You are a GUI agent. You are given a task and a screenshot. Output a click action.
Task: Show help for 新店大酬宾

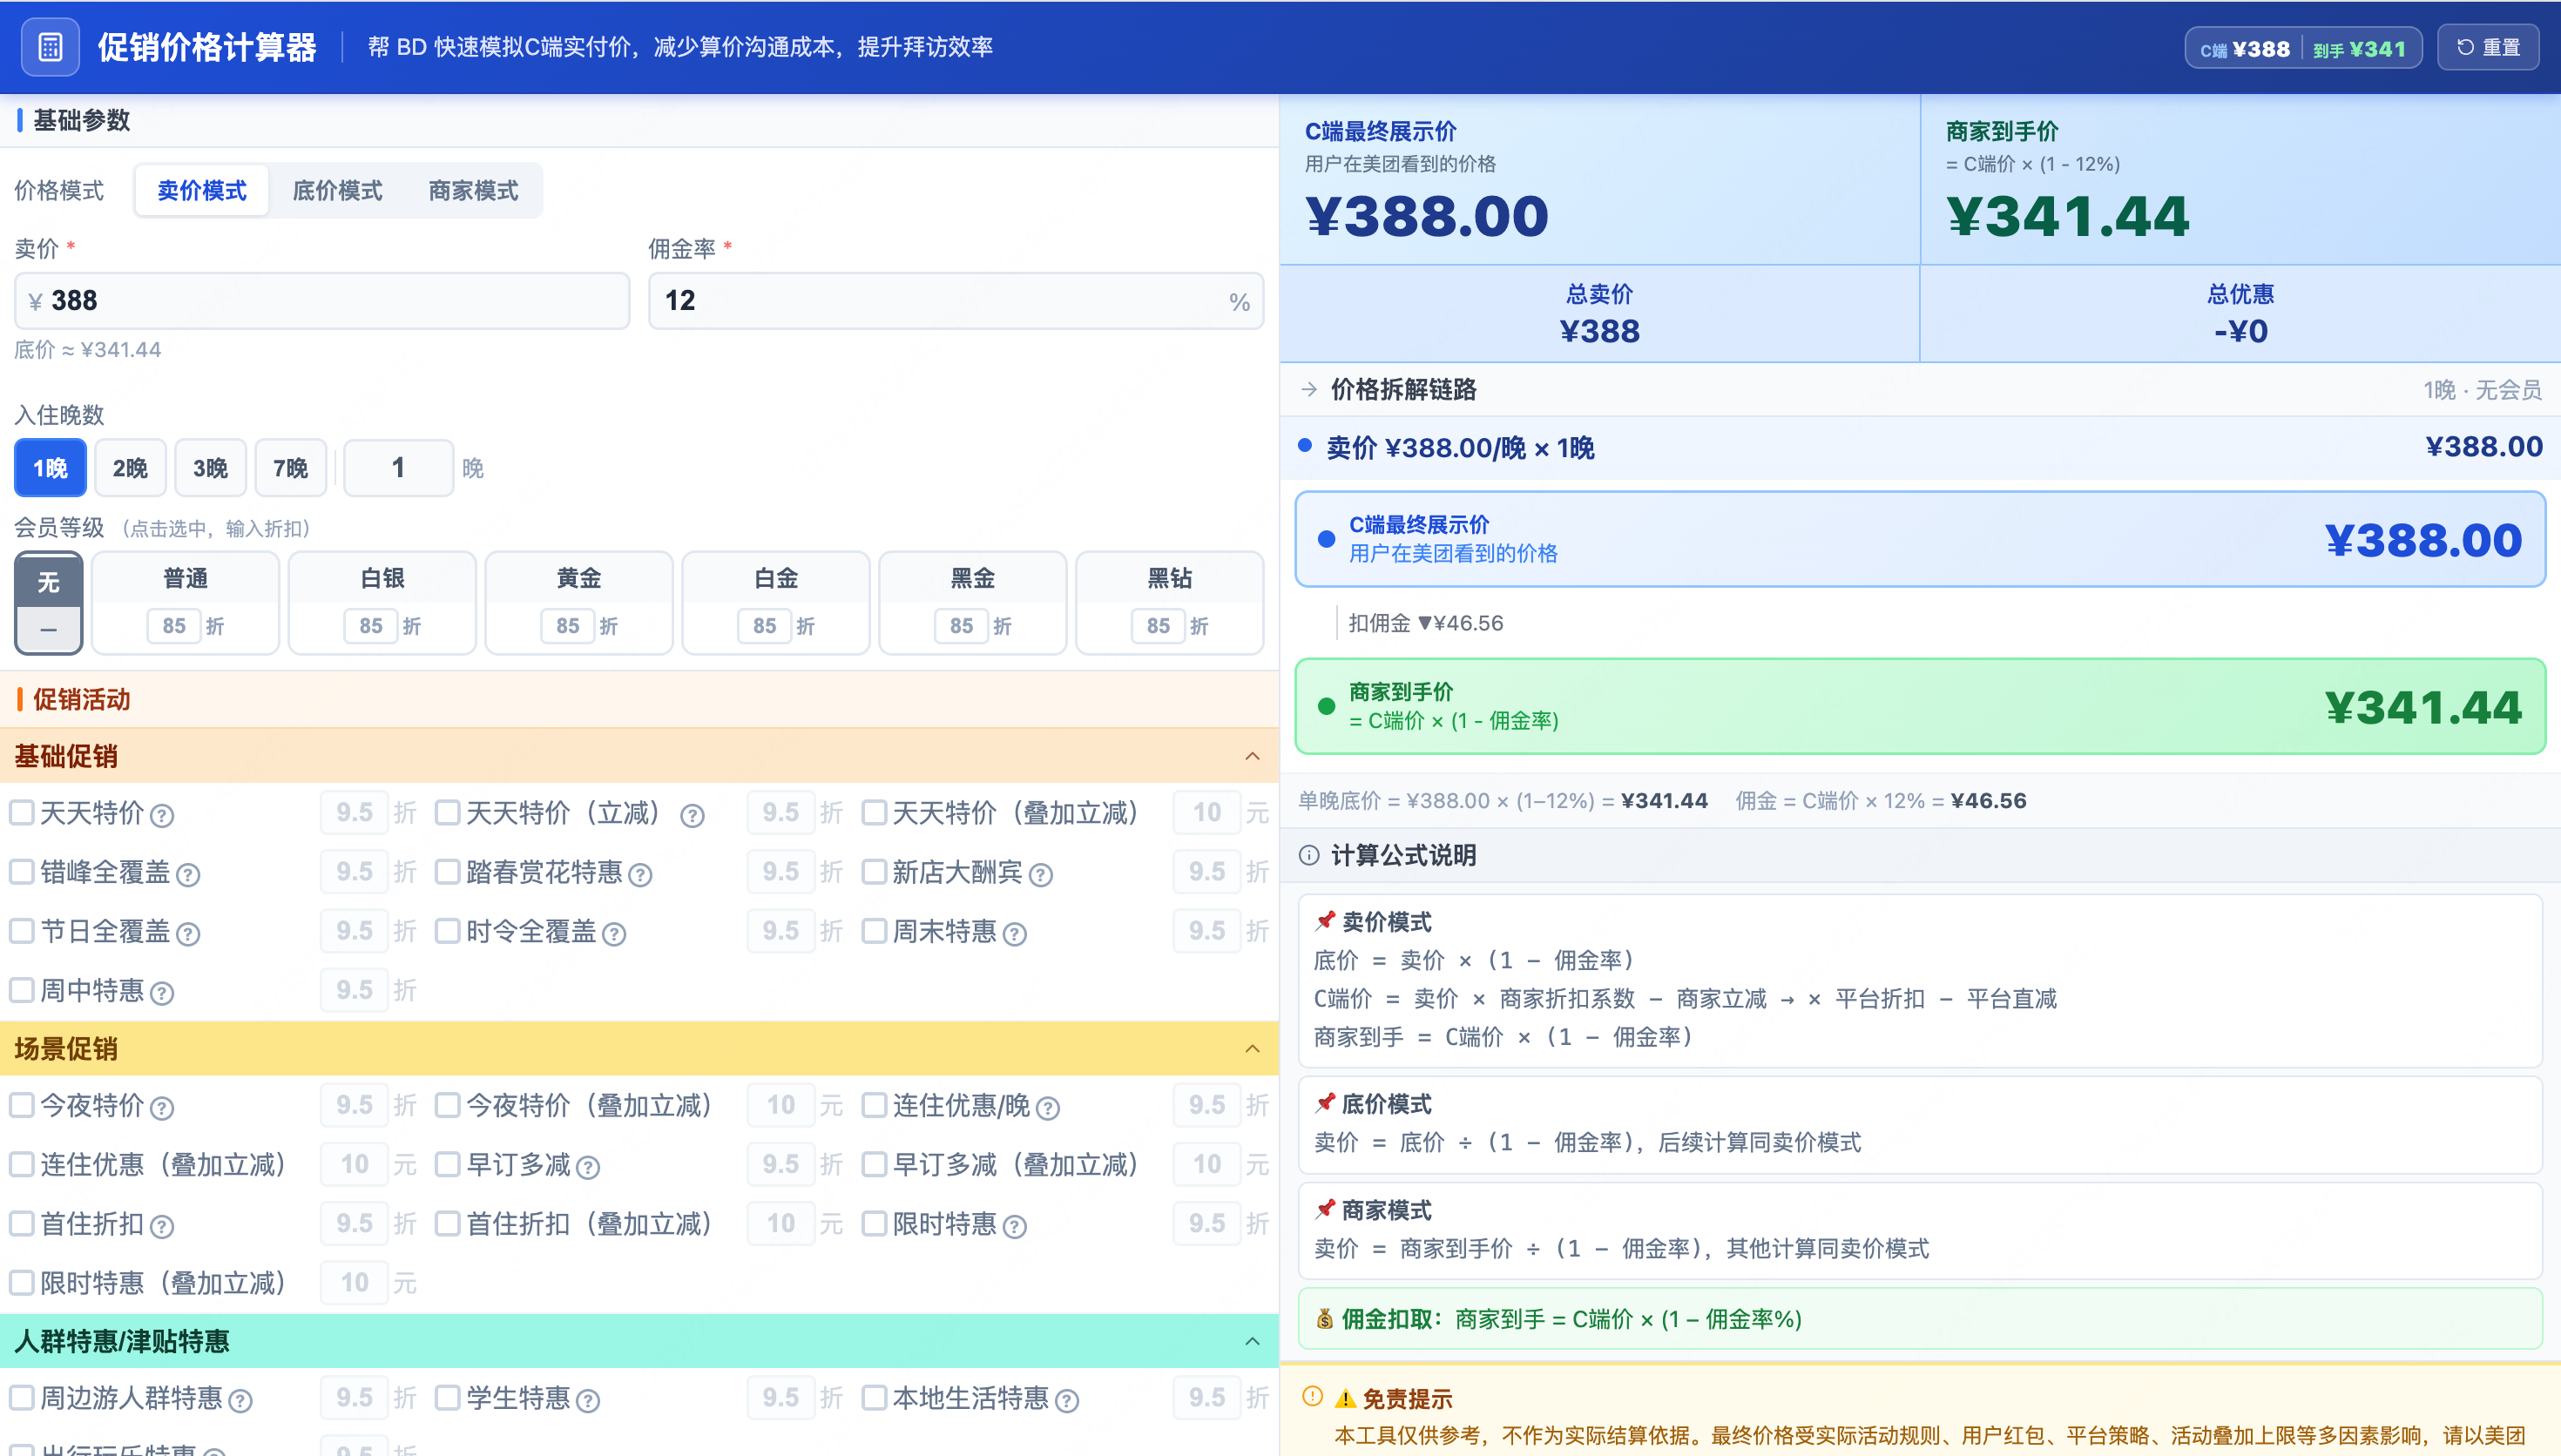click(x=1040, y=874)
